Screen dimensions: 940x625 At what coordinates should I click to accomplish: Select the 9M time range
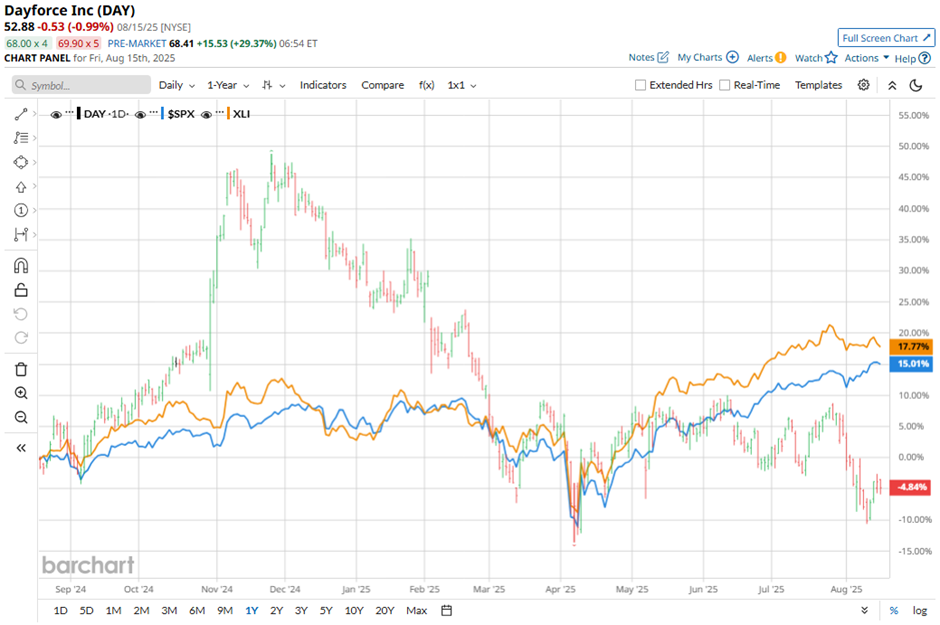(225, 611)
